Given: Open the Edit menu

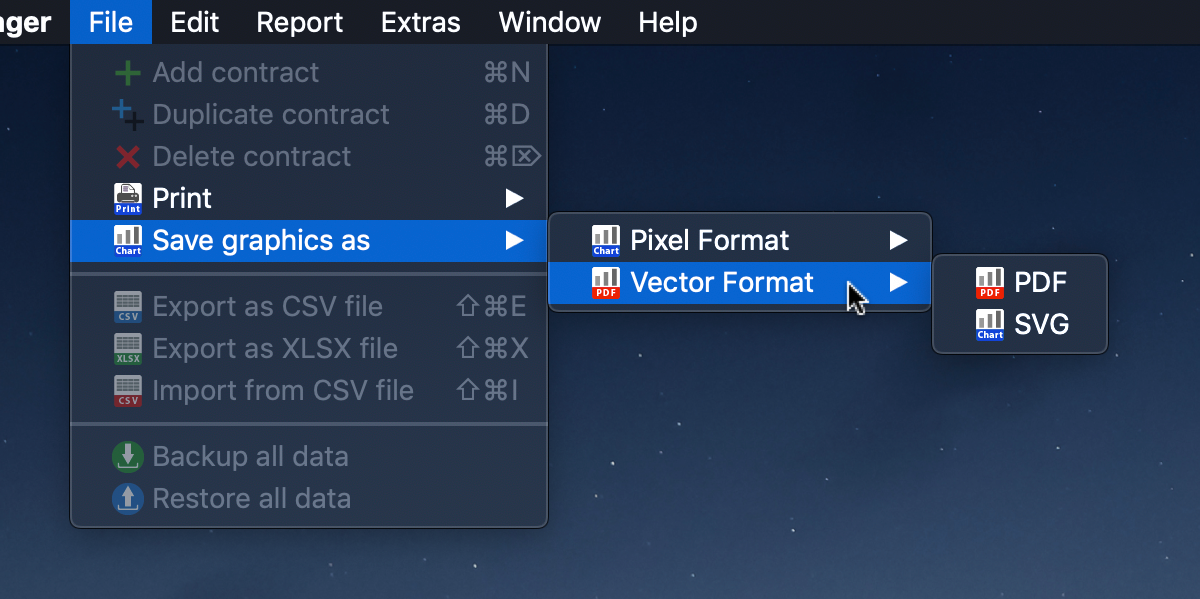Looking at the screenshot, I should pyautogui.click(x=195, y=22).
